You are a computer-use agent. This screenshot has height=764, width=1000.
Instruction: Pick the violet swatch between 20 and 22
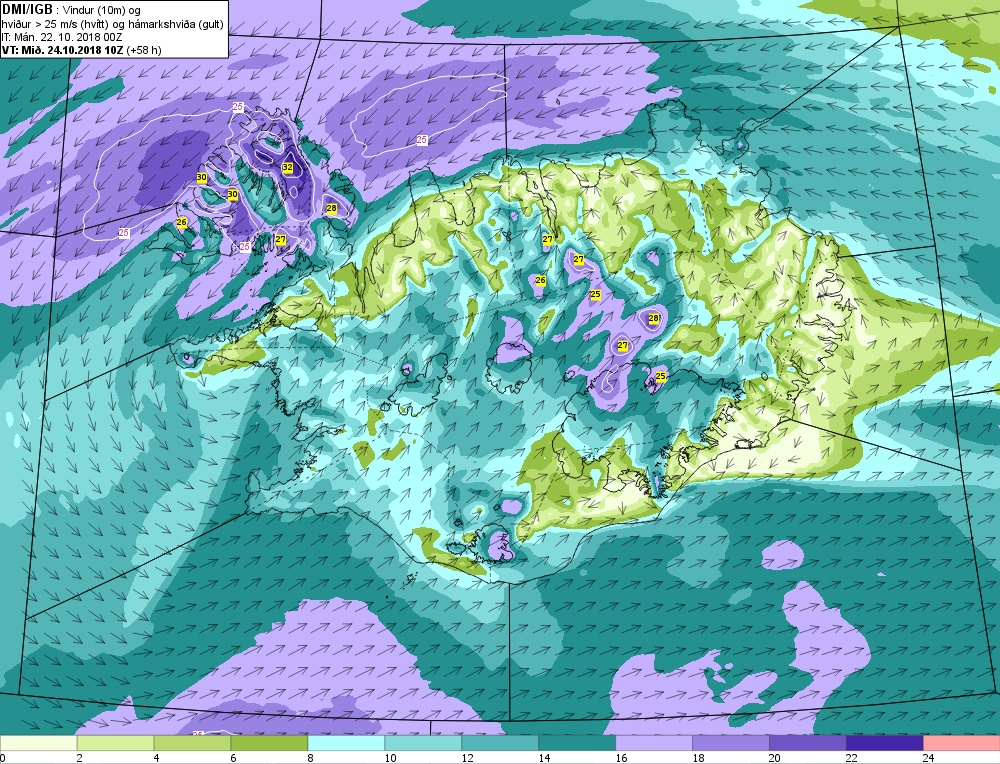807,743
